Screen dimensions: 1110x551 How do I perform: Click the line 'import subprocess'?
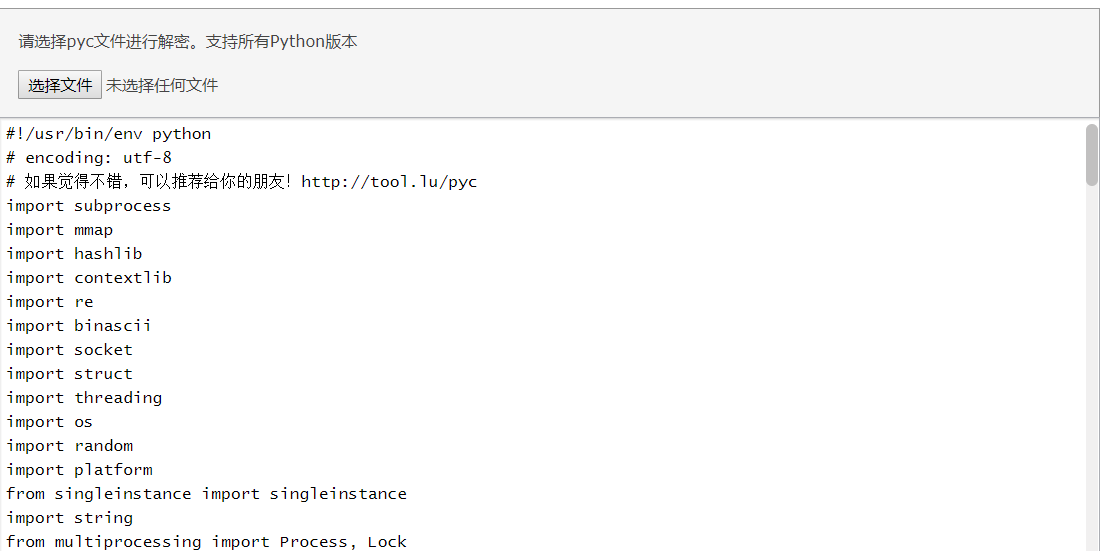(88, 206)
